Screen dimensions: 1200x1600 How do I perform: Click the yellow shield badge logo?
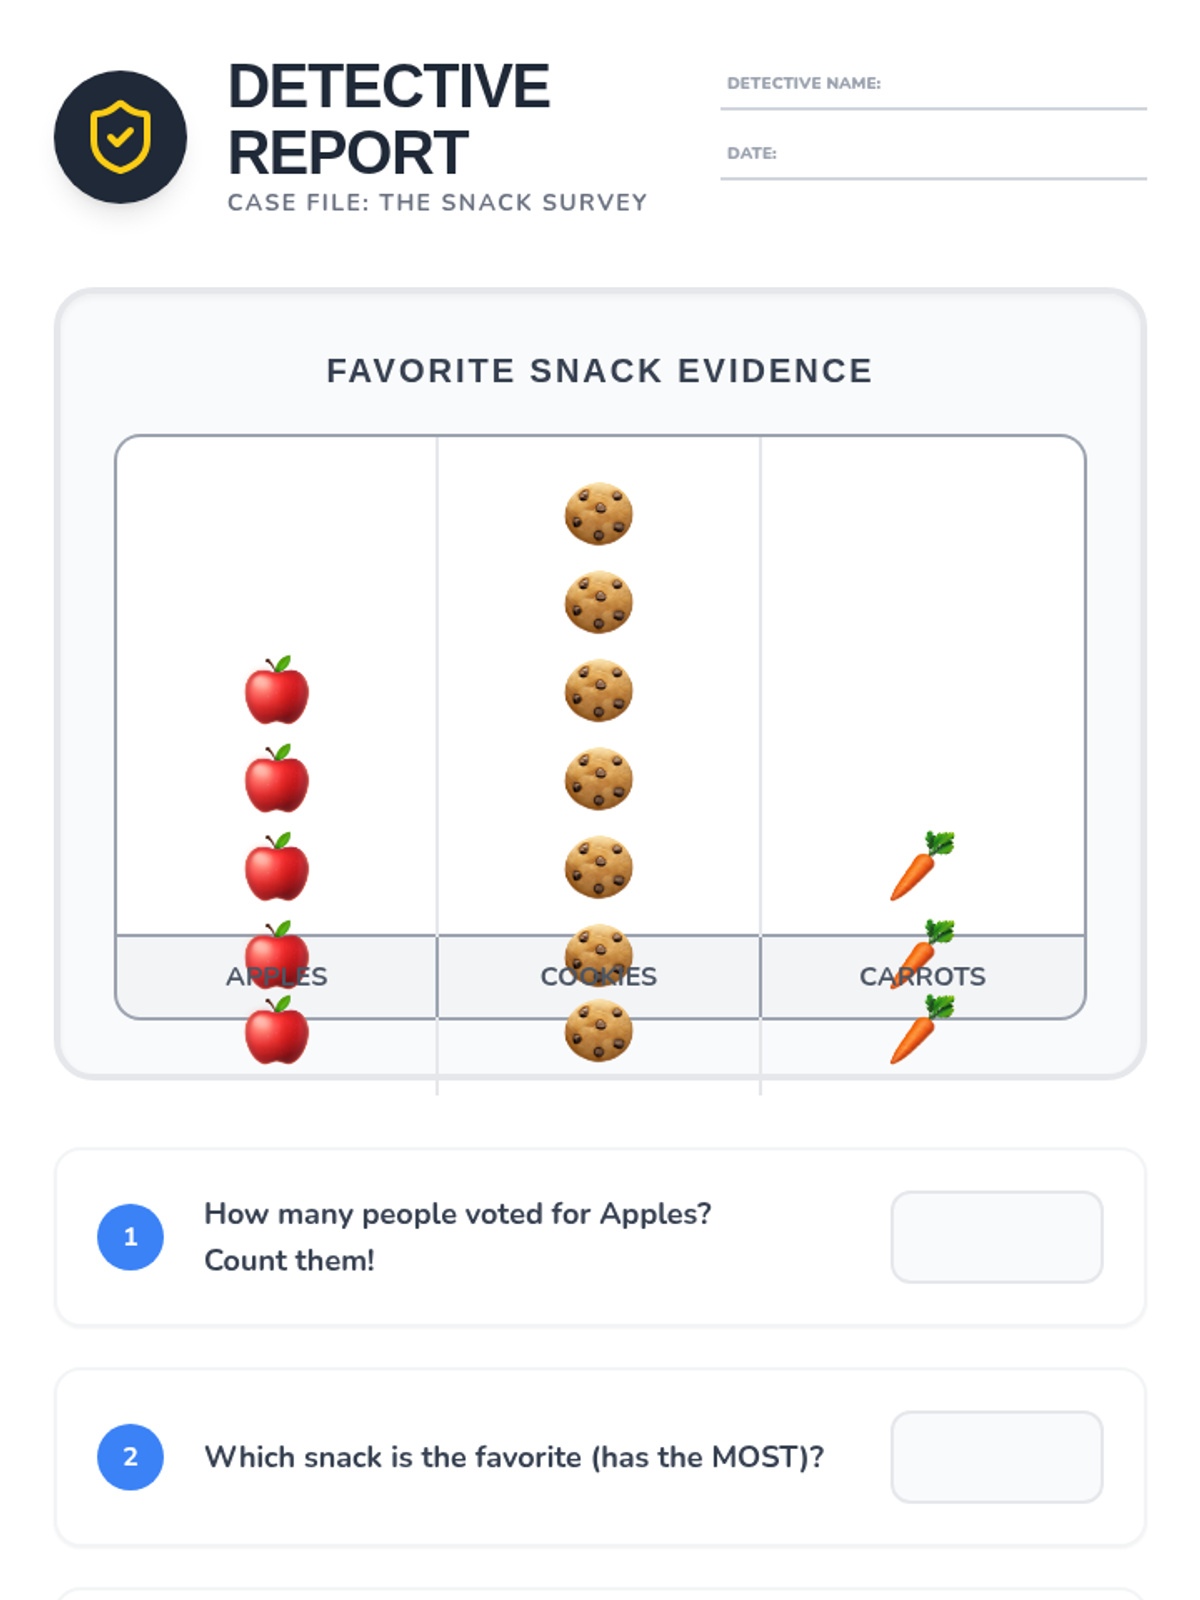coord(120,137)
